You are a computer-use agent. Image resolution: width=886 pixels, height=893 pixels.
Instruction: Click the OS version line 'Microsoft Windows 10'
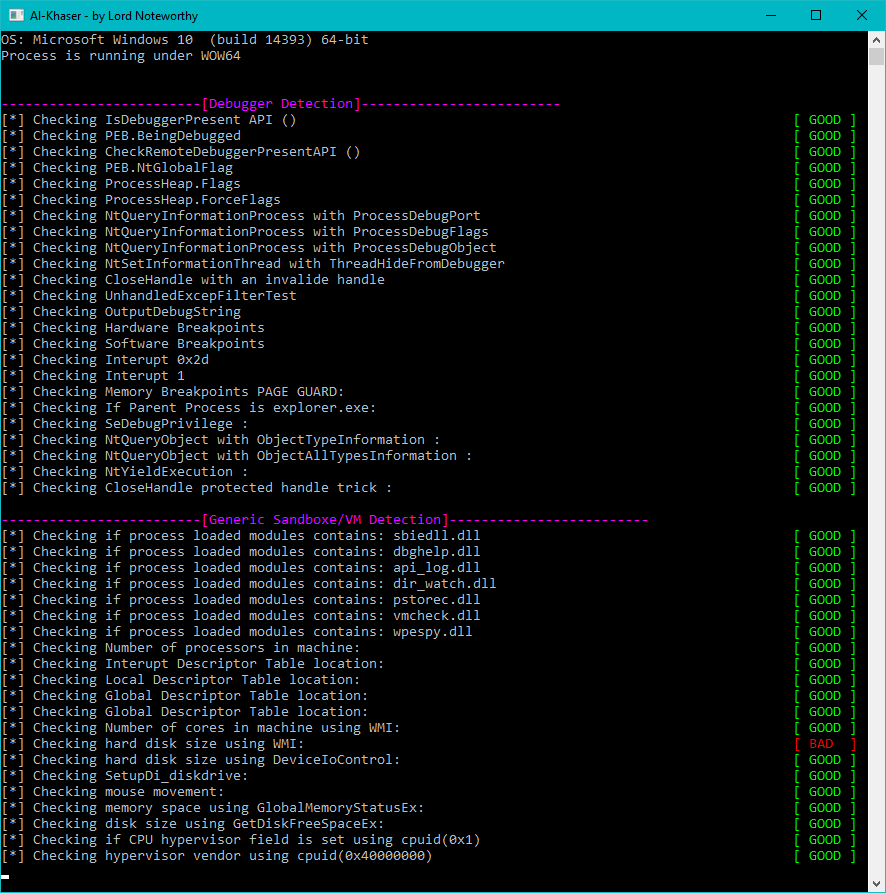click(185, 39)
